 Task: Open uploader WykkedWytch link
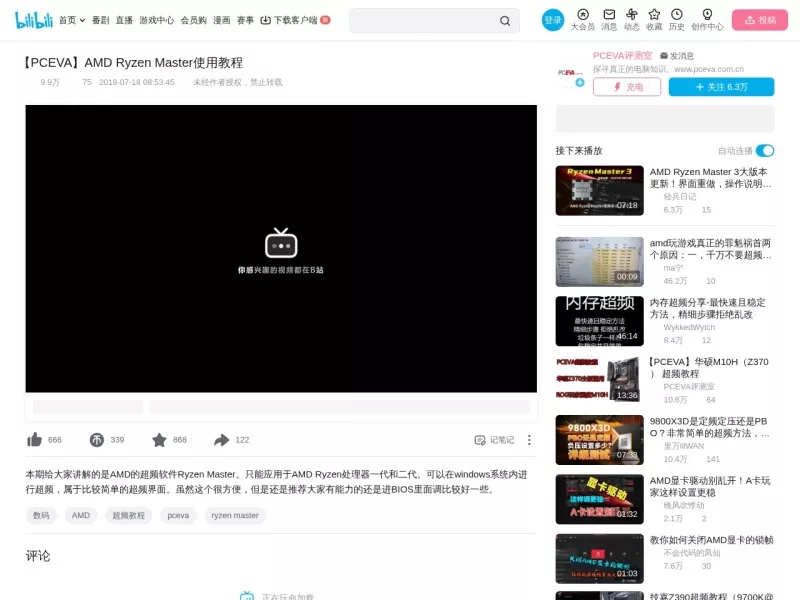click(x=689, y=327)
